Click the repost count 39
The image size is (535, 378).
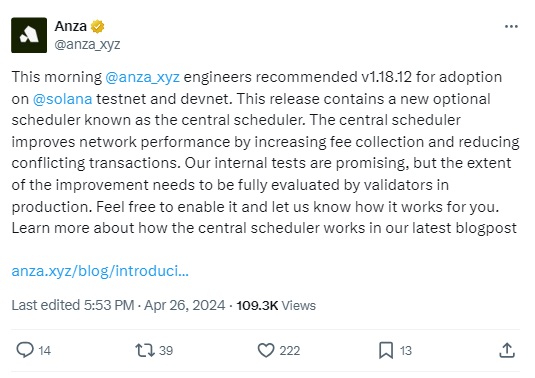pyautogui.click(x=166, y=351)
